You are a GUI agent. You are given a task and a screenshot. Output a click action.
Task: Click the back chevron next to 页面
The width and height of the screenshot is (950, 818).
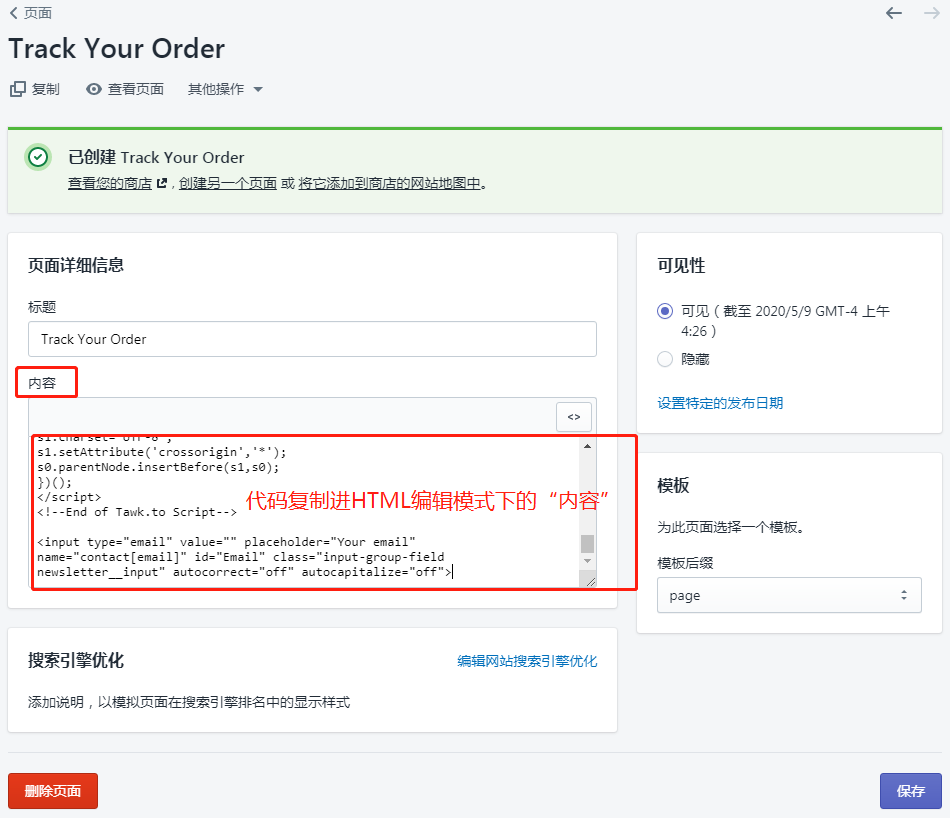13,13
